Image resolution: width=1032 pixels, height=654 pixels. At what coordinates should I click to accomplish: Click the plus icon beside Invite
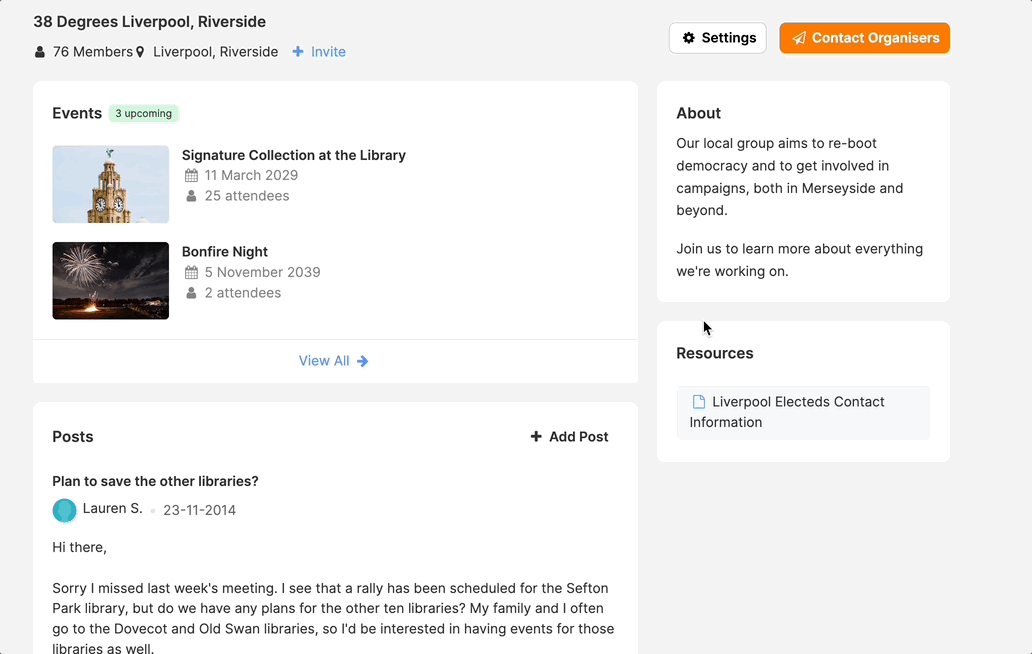coord(298,52)
